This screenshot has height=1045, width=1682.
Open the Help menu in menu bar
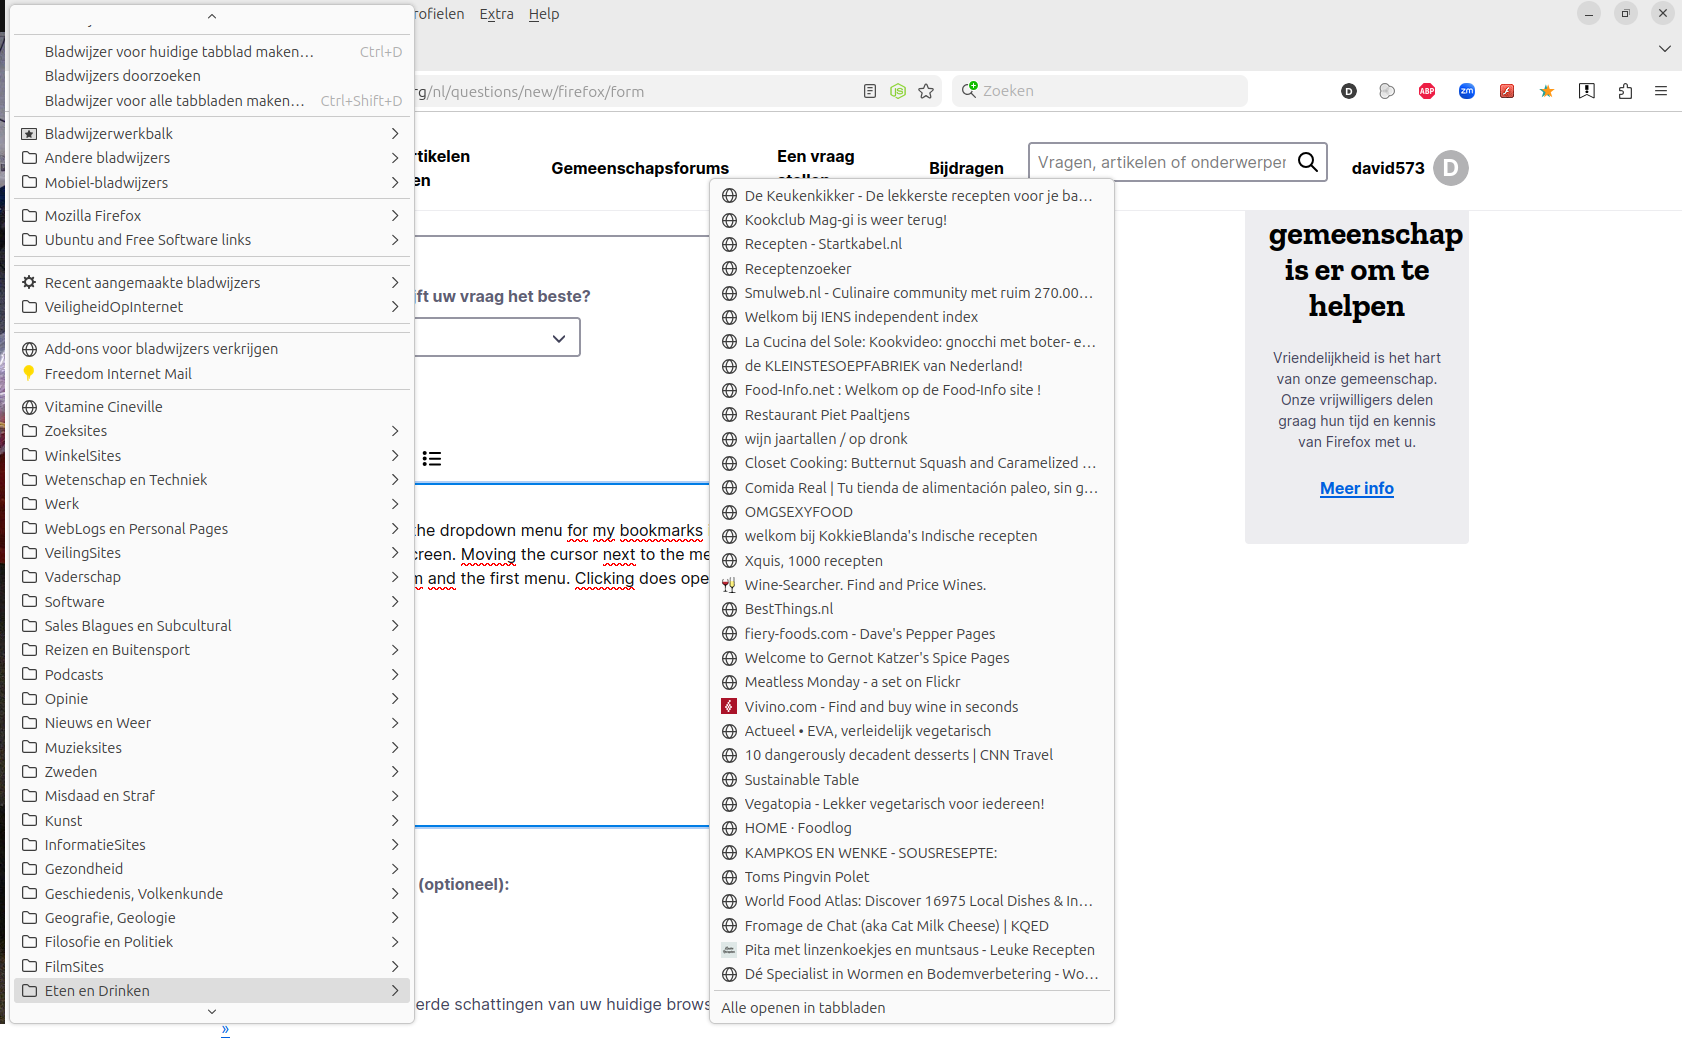pyautogui.click(x=544, y=14)
